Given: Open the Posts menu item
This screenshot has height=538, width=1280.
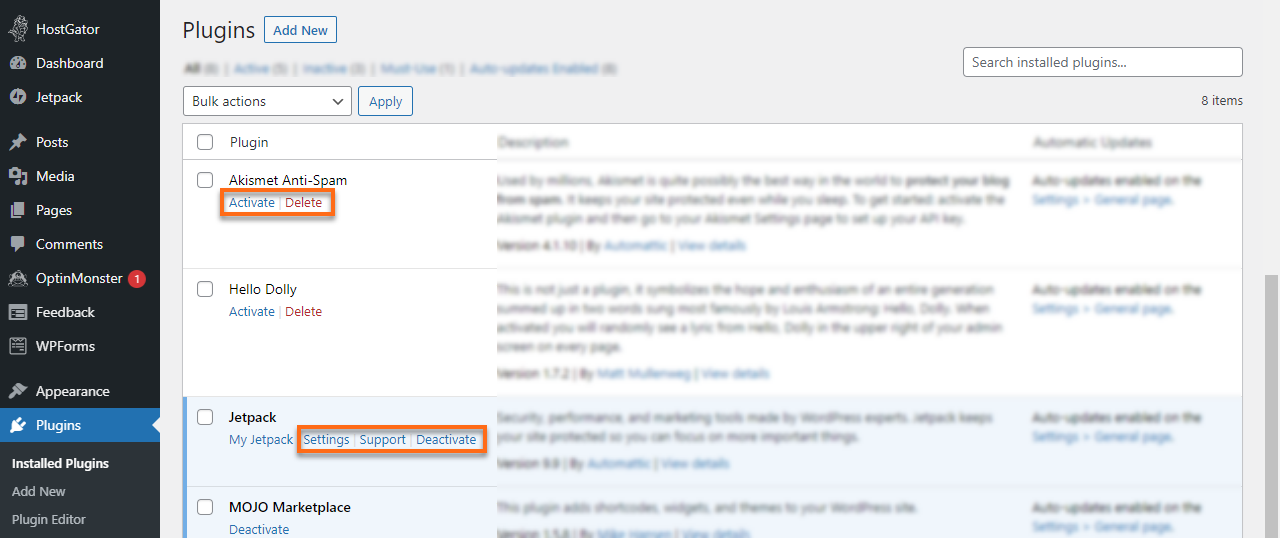Looking at the screenshot, I should pyautogui.click(x=52, y=142).
